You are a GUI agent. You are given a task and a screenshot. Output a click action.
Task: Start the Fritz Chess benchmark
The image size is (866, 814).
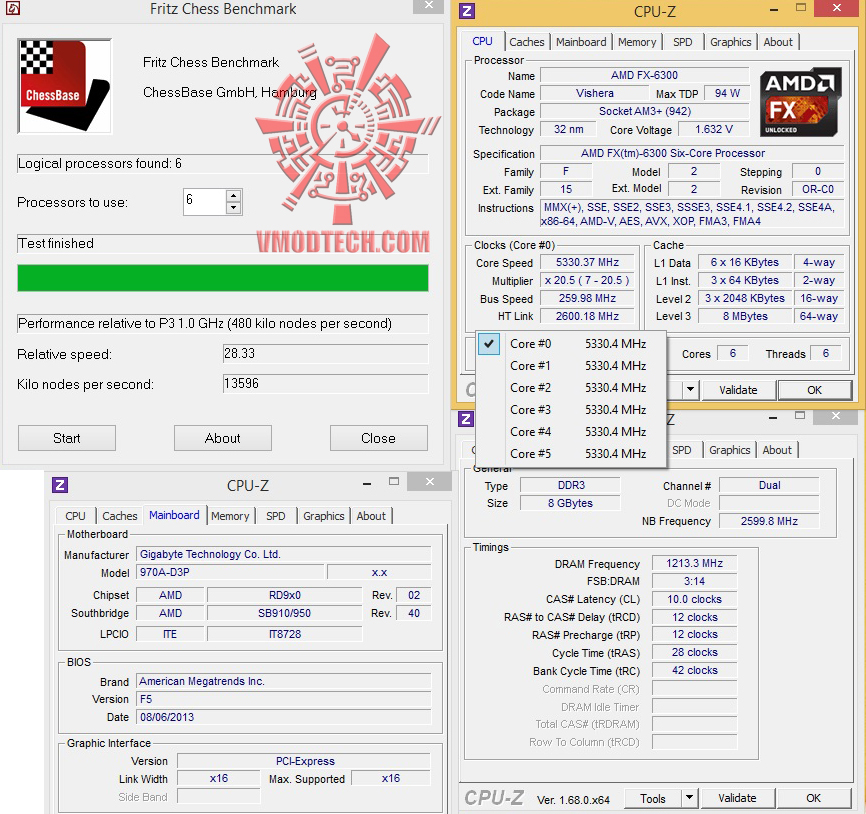67,438
